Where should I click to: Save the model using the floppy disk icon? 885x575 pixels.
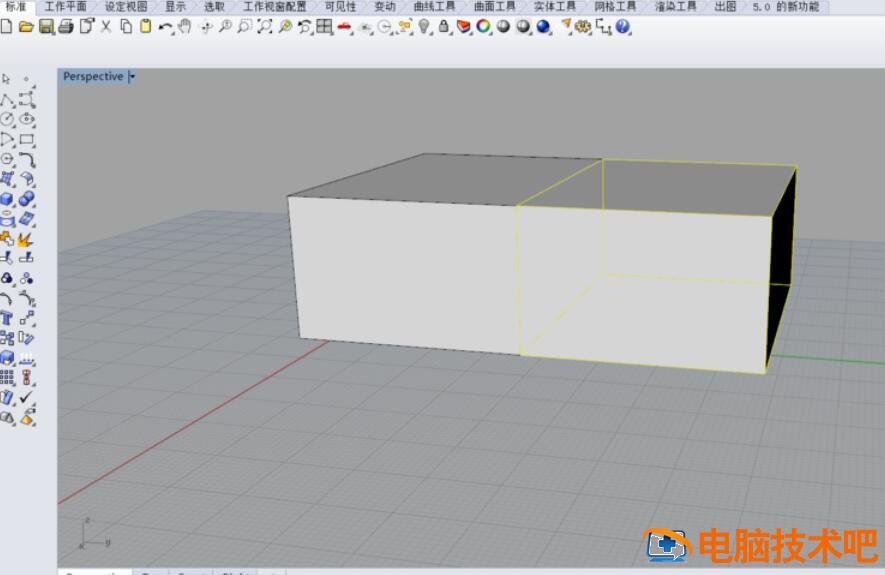pos(46,27)
